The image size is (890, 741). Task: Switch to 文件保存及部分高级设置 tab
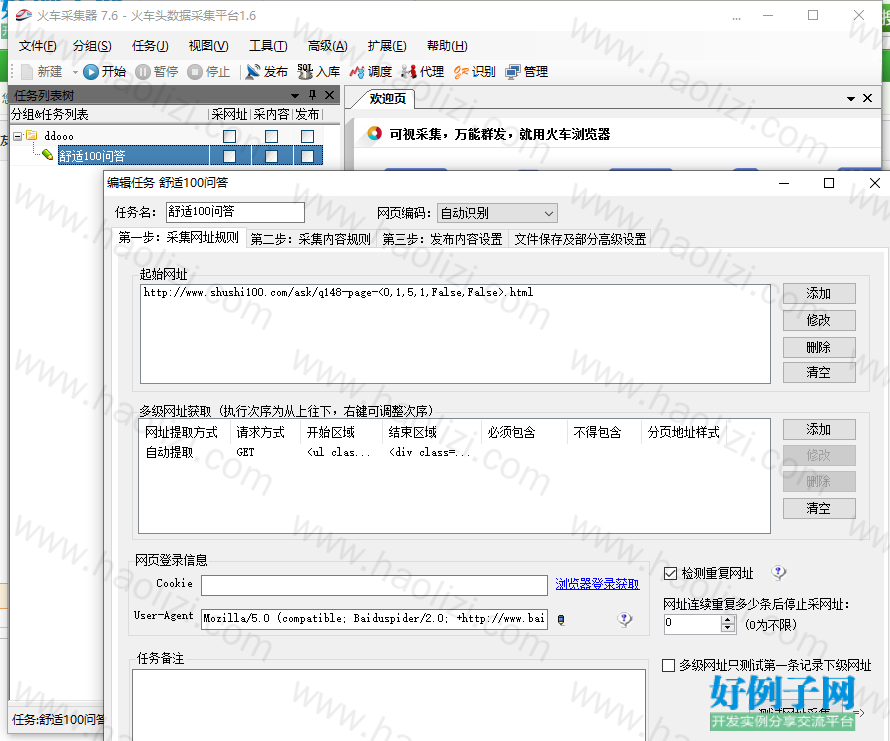580,239
